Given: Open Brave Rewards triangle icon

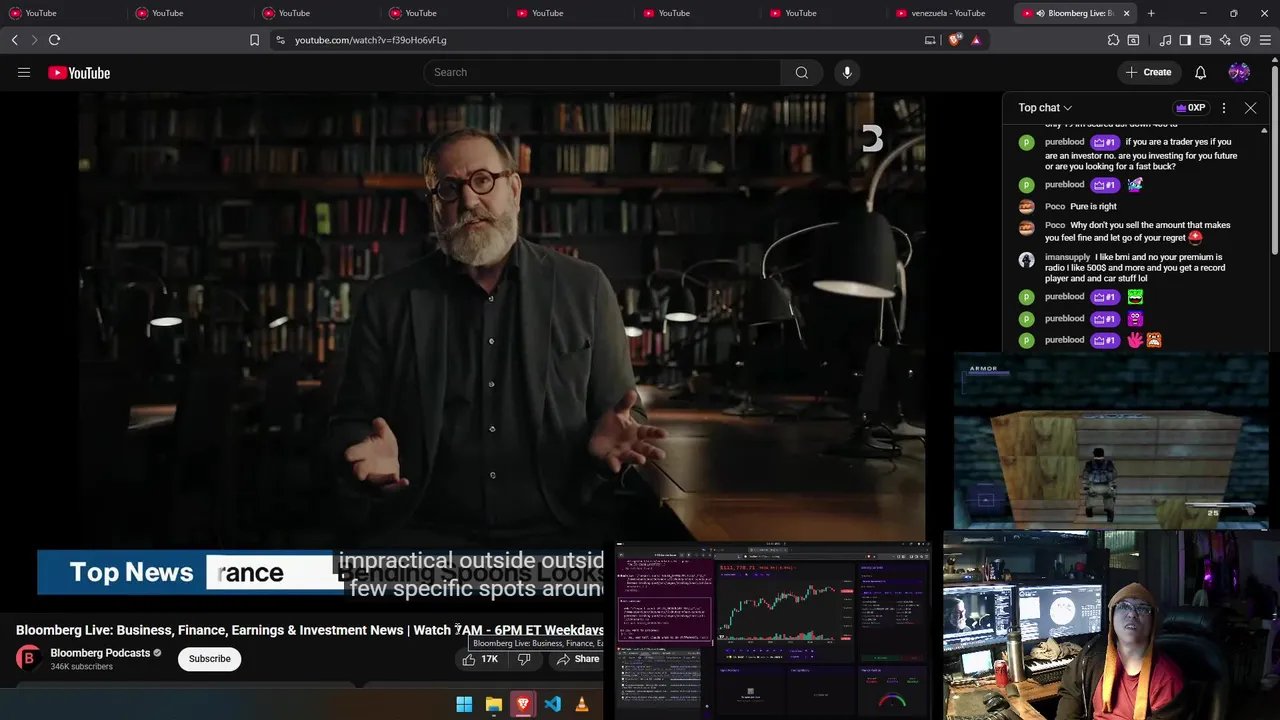Looking at the screenshot, I should [976, 40].
